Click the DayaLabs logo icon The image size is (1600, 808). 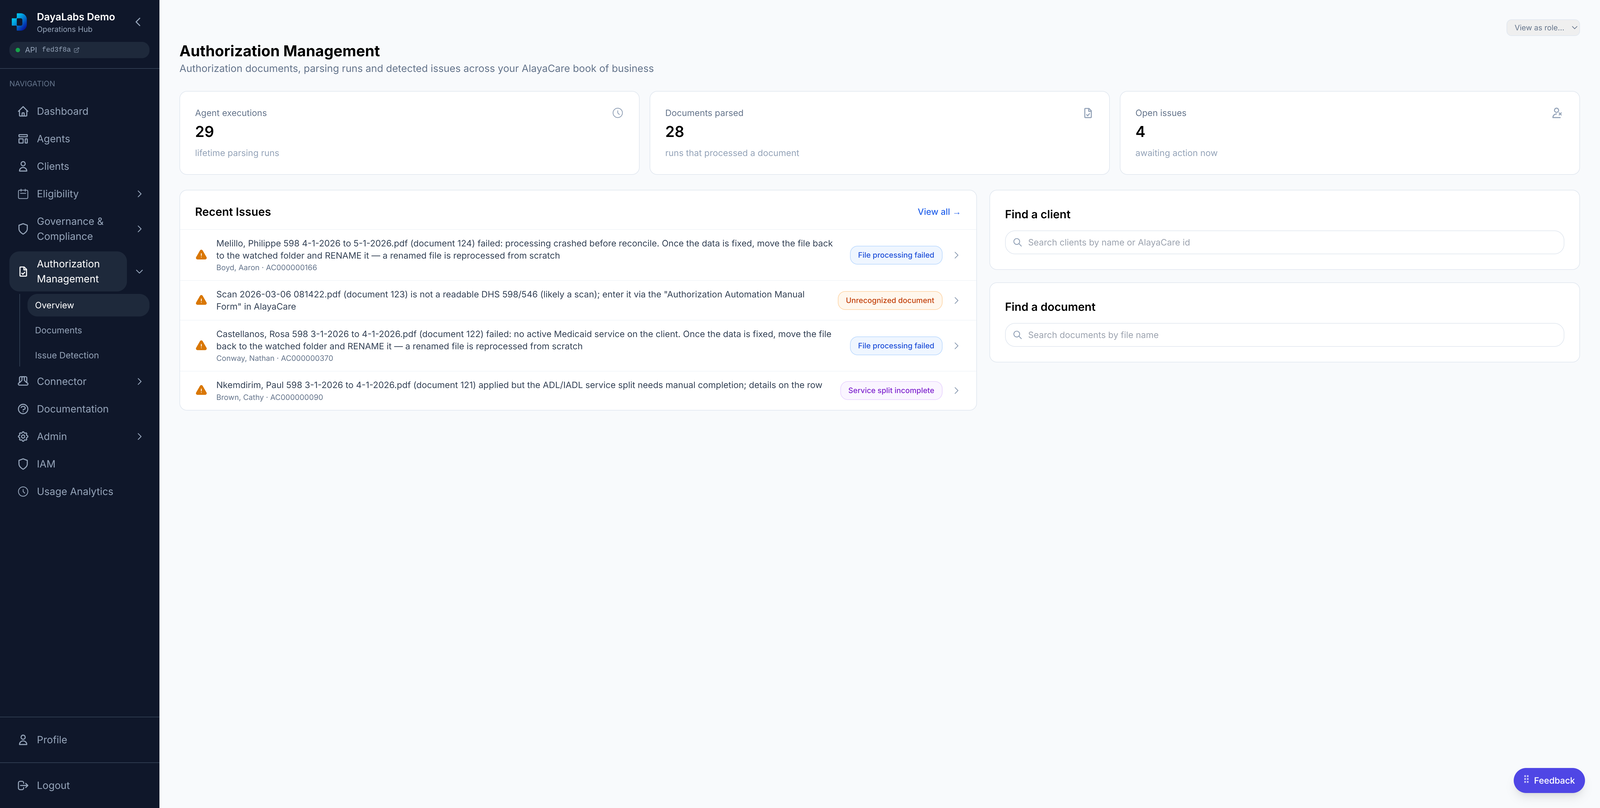point(19,22)
